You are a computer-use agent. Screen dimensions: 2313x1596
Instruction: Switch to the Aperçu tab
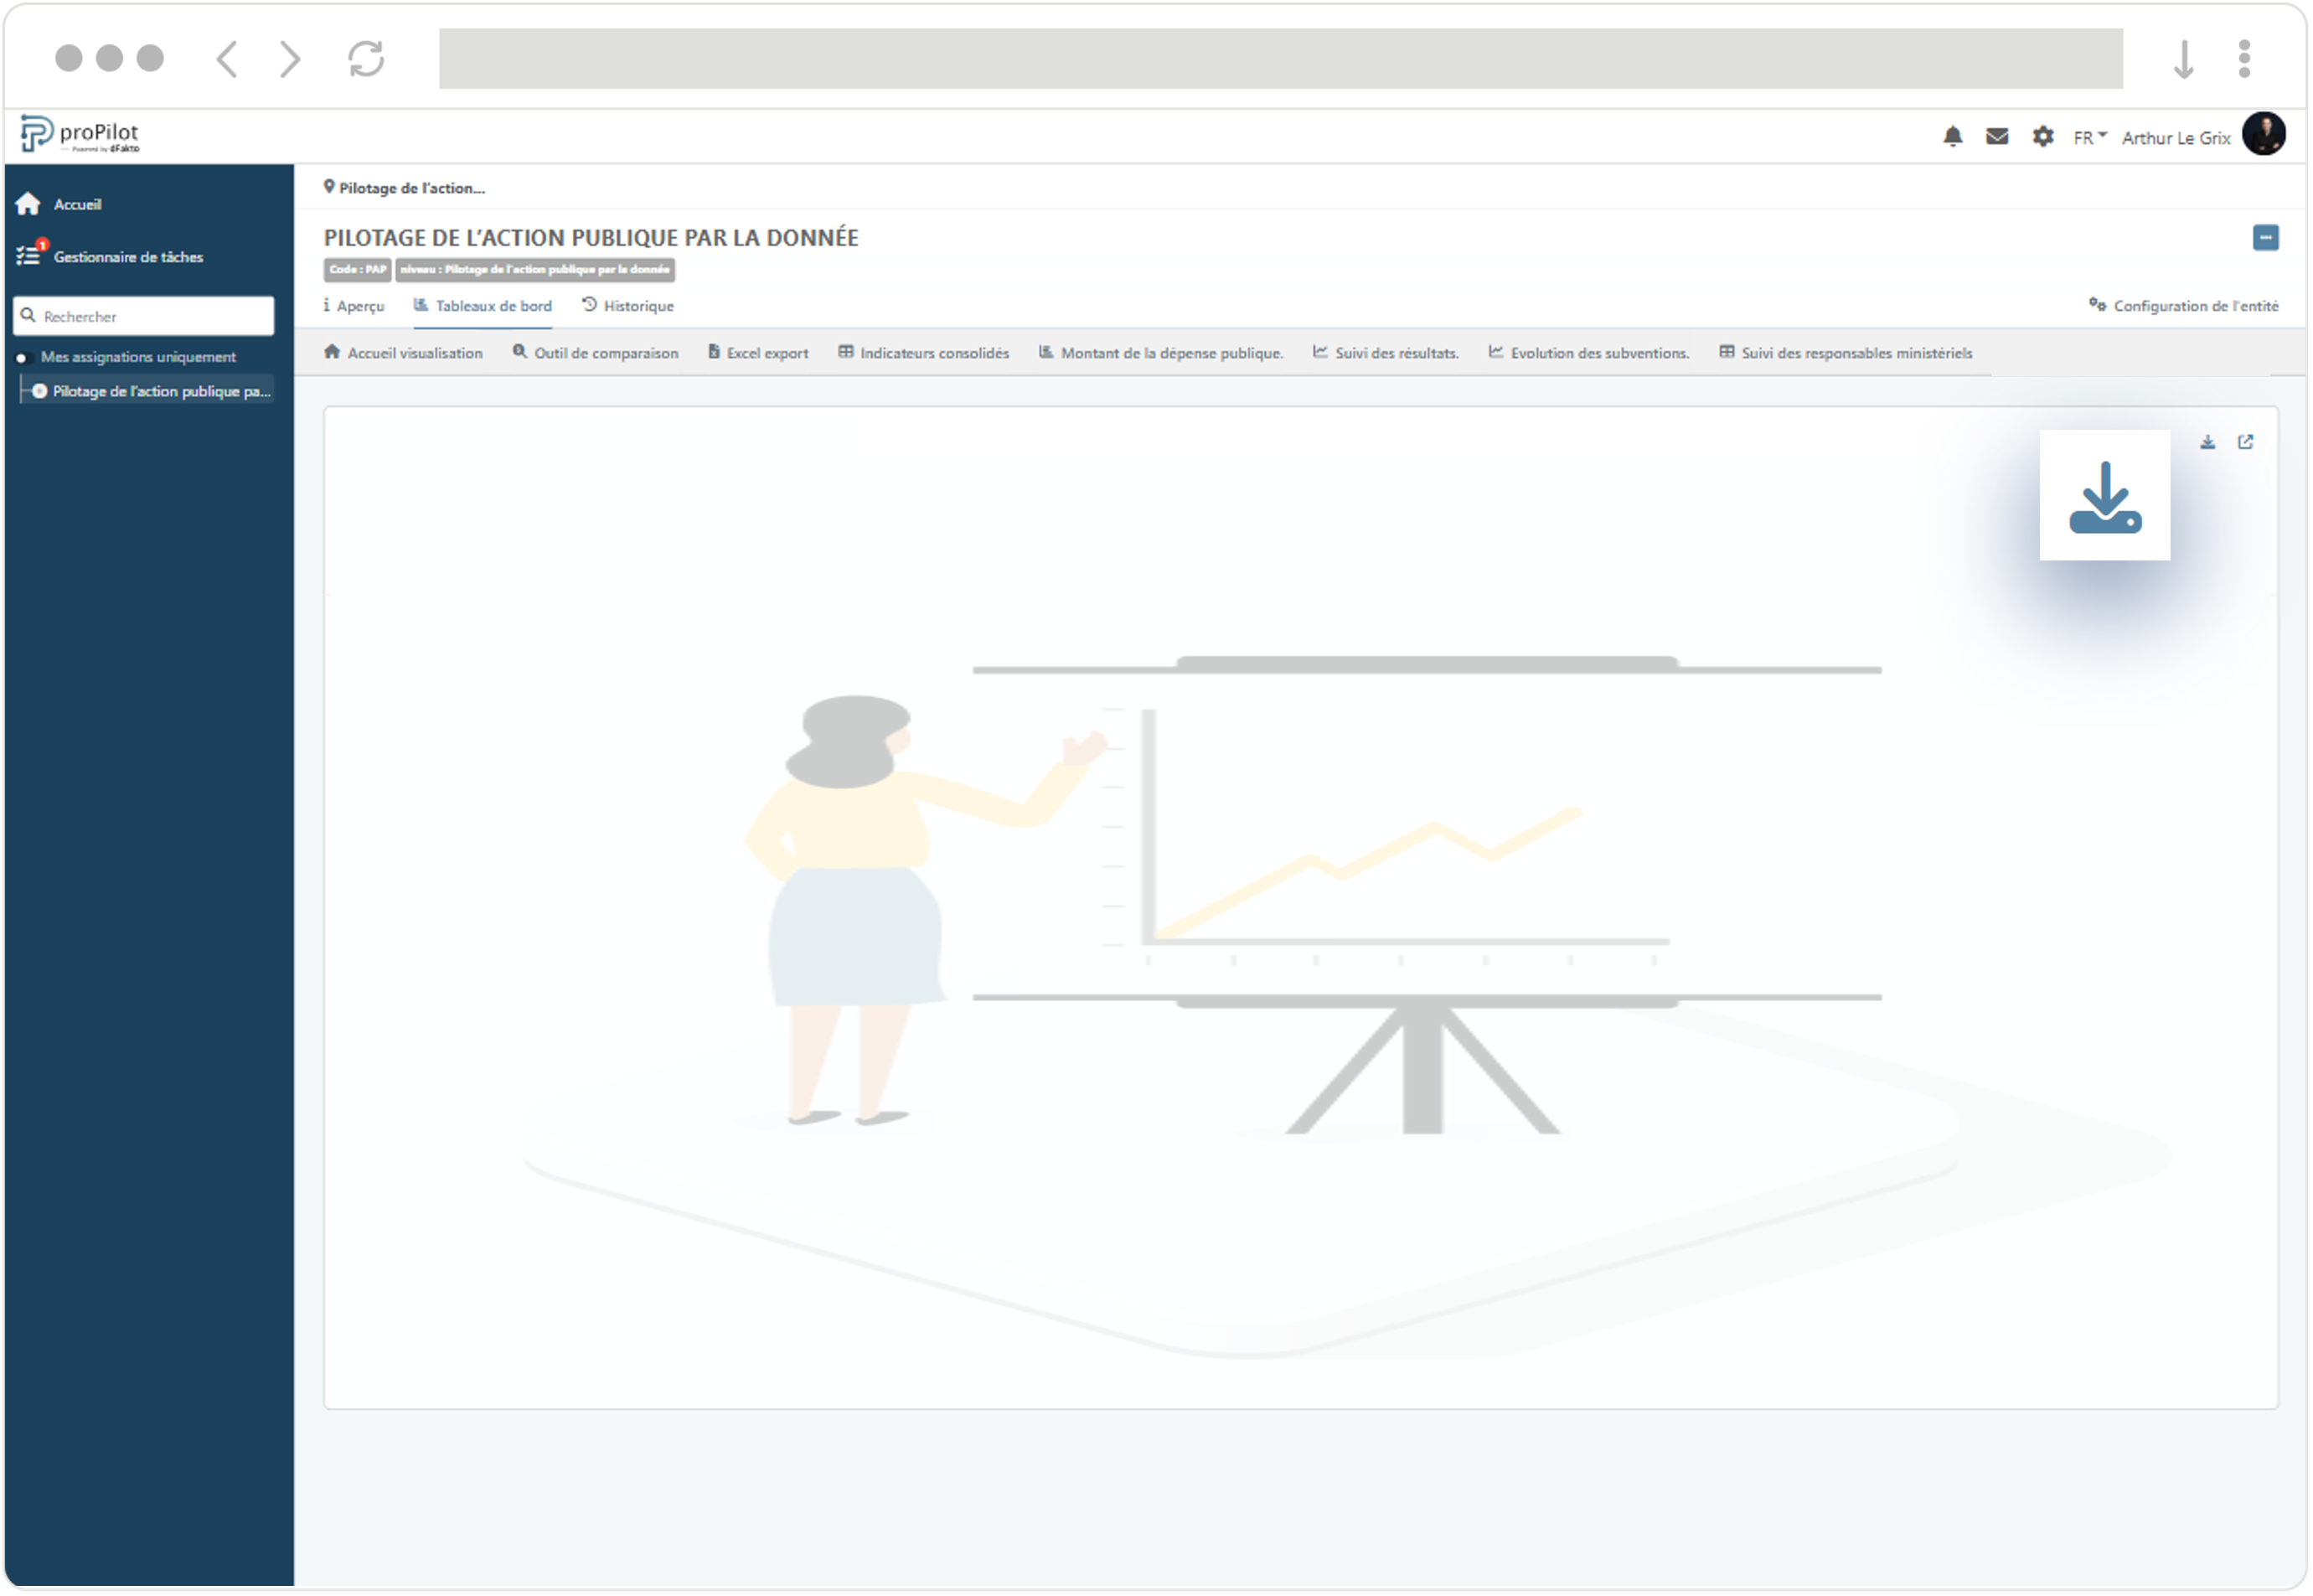coord(355,306)
